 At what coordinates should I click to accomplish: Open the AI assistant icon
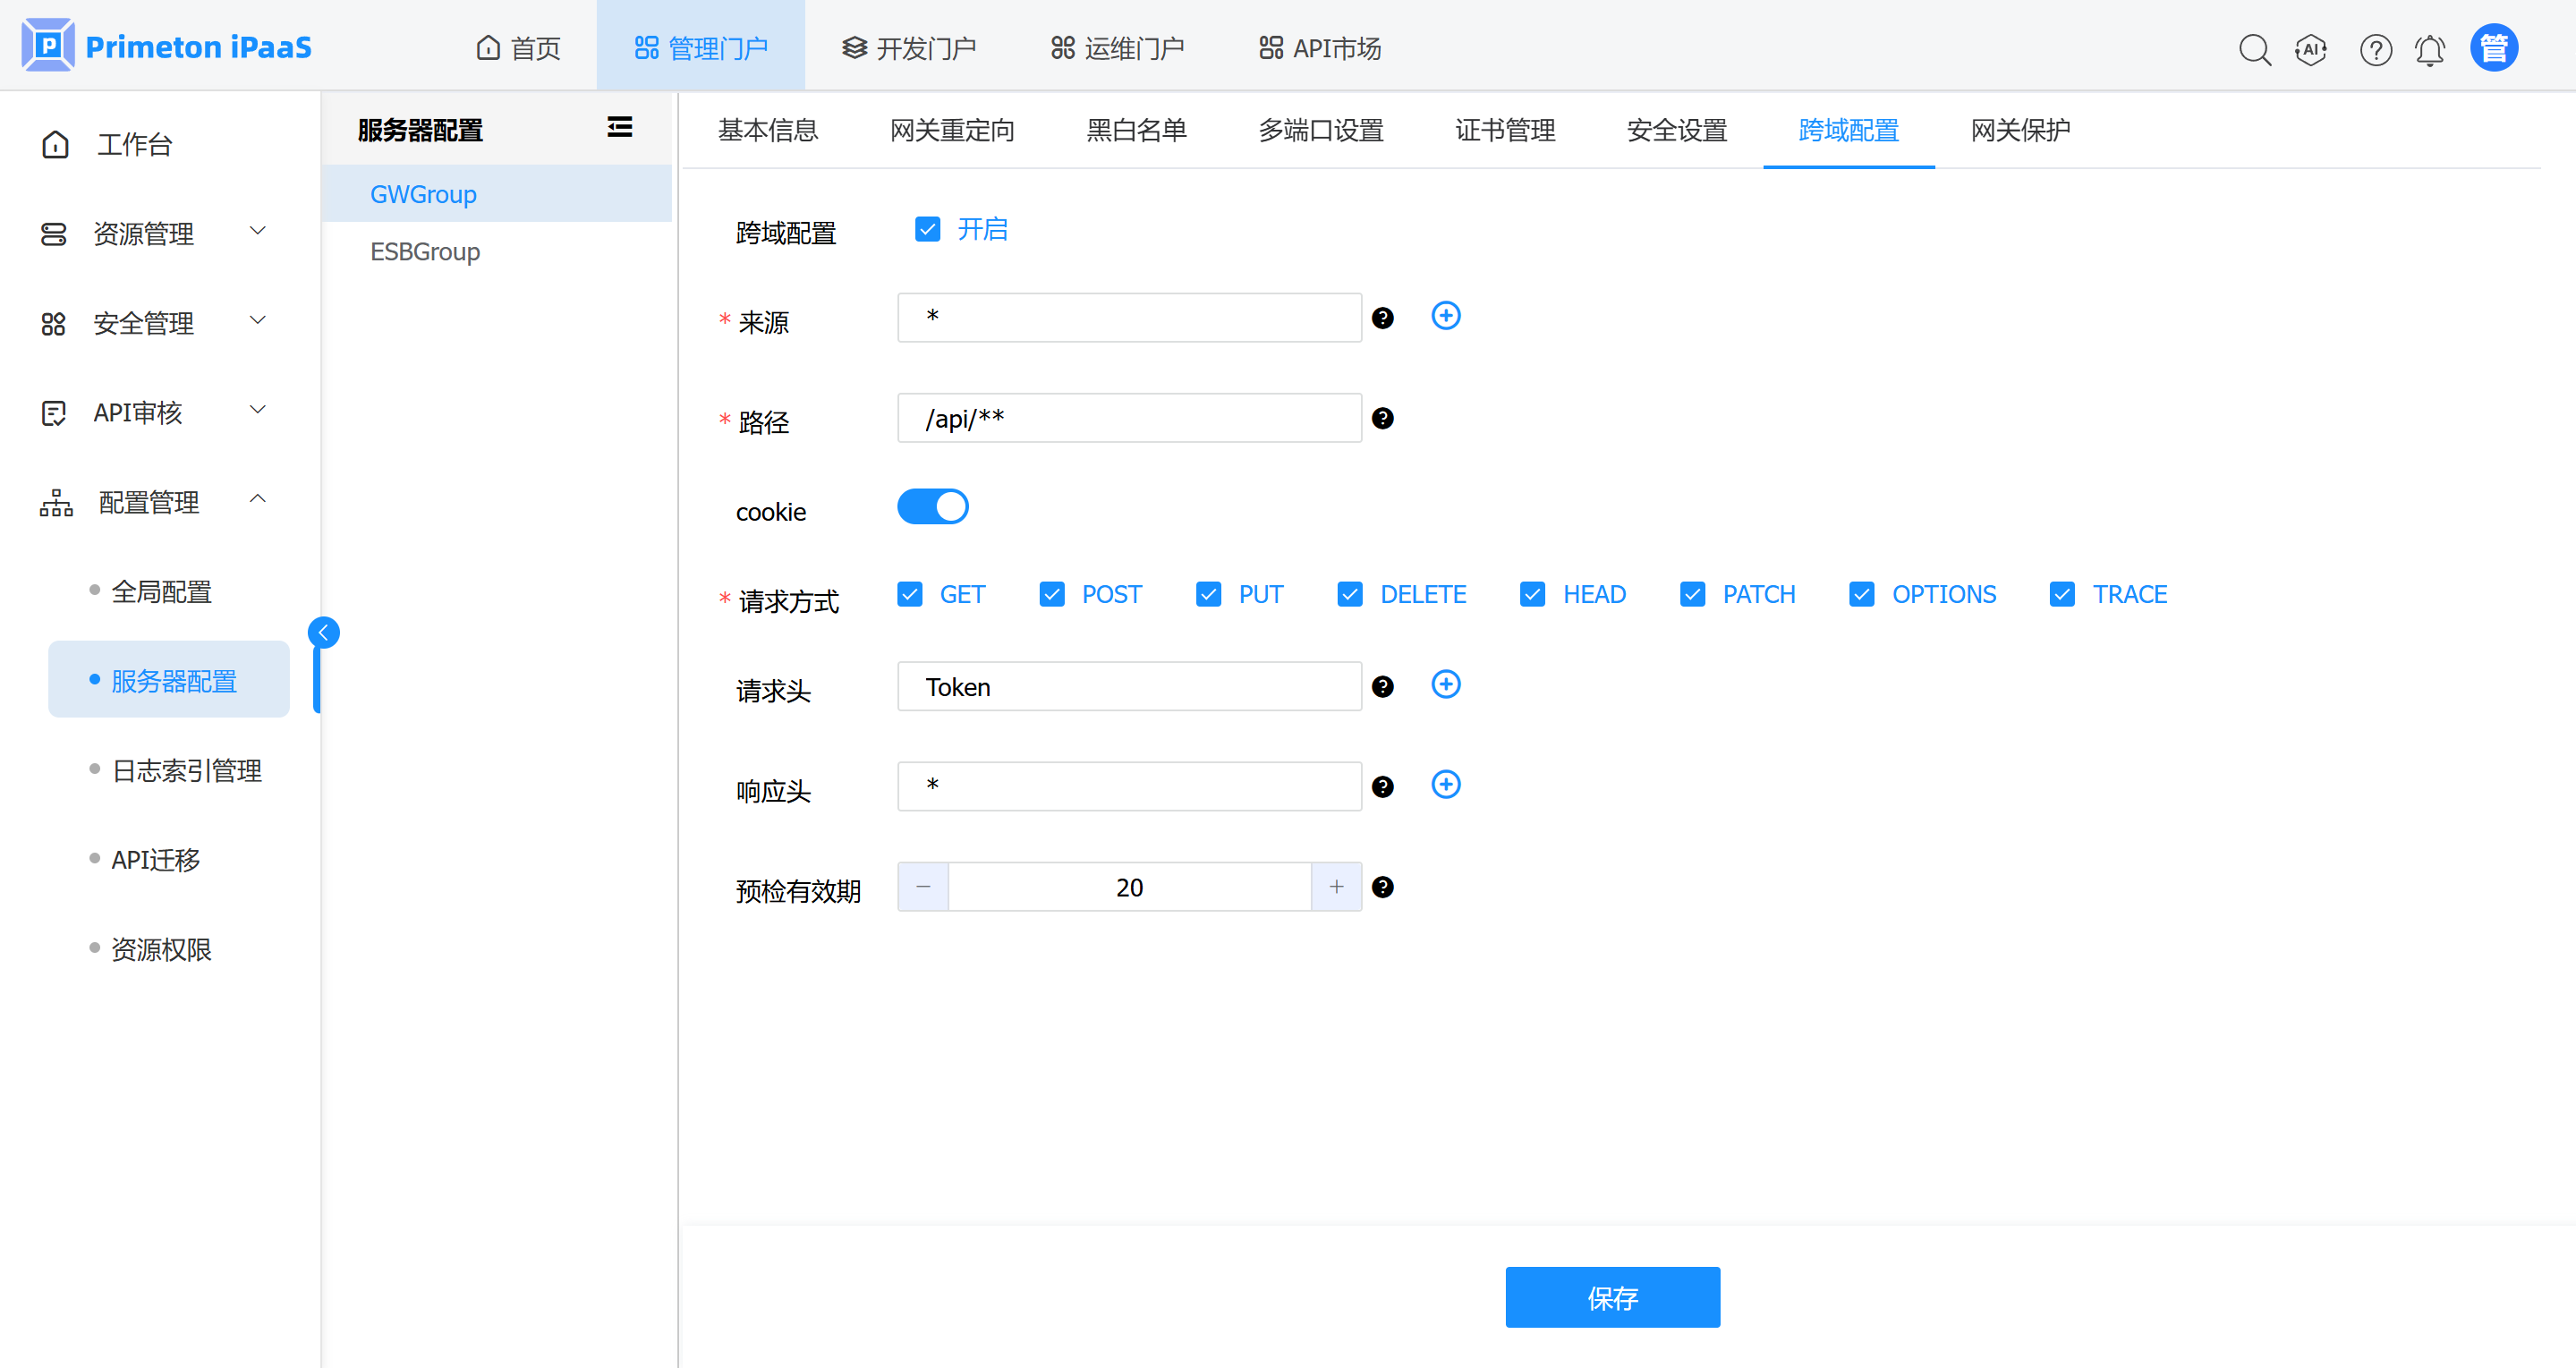(2311, 49)
